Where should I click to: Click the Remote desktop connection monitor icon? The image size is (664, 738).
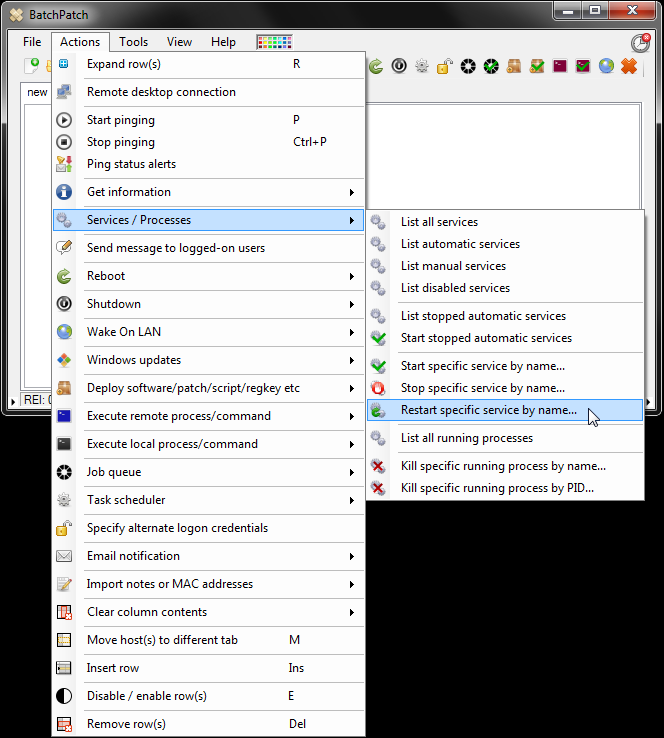64,92
